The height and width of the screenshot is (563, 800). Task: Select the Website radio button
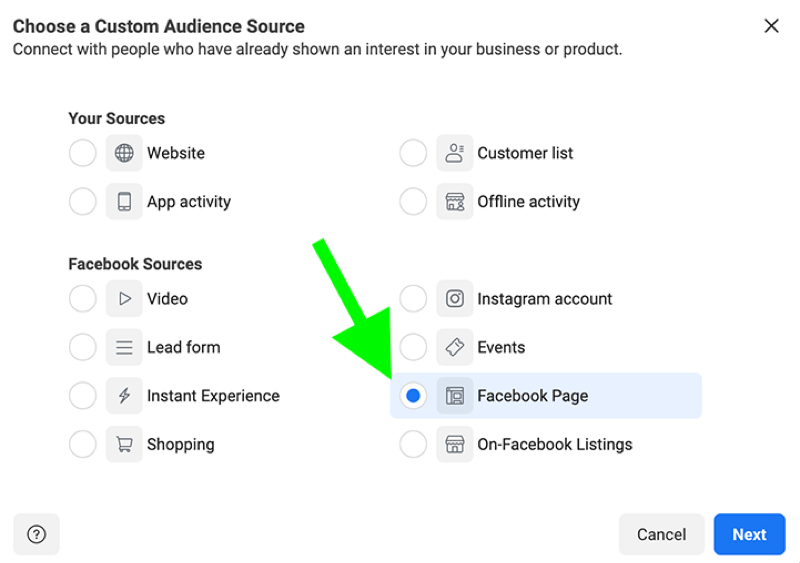tap(83, 153)
